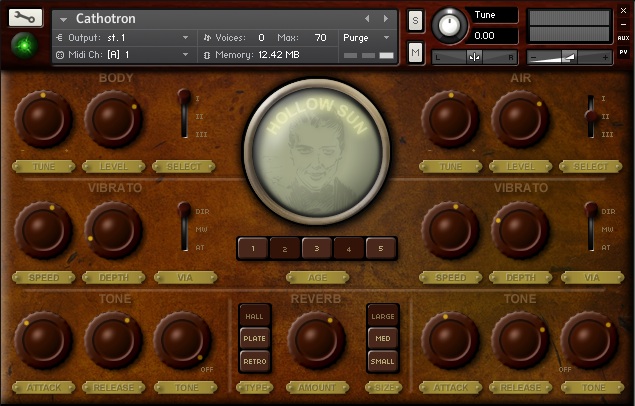Solo the Cathotron instrument

coord(415,20)
